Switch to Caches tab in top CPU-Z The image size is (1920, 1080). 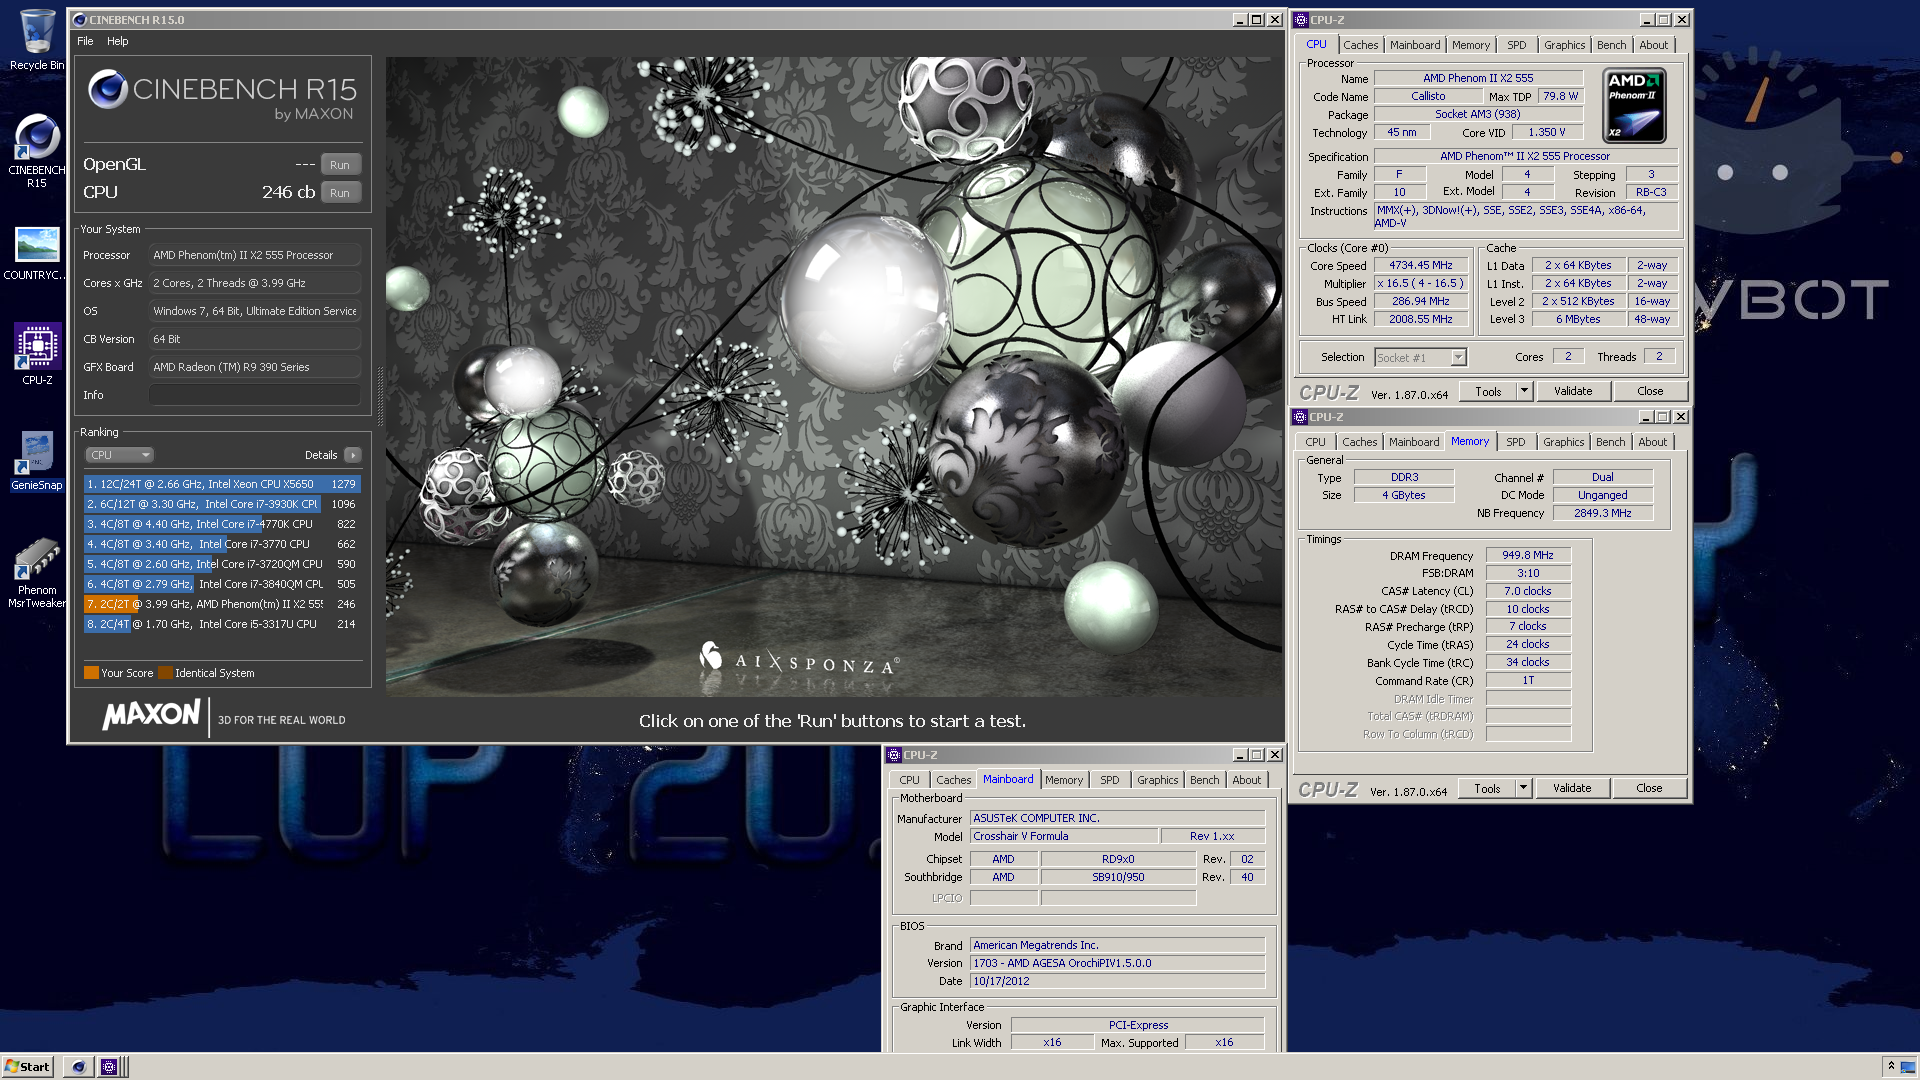(x=1361, y=45)
